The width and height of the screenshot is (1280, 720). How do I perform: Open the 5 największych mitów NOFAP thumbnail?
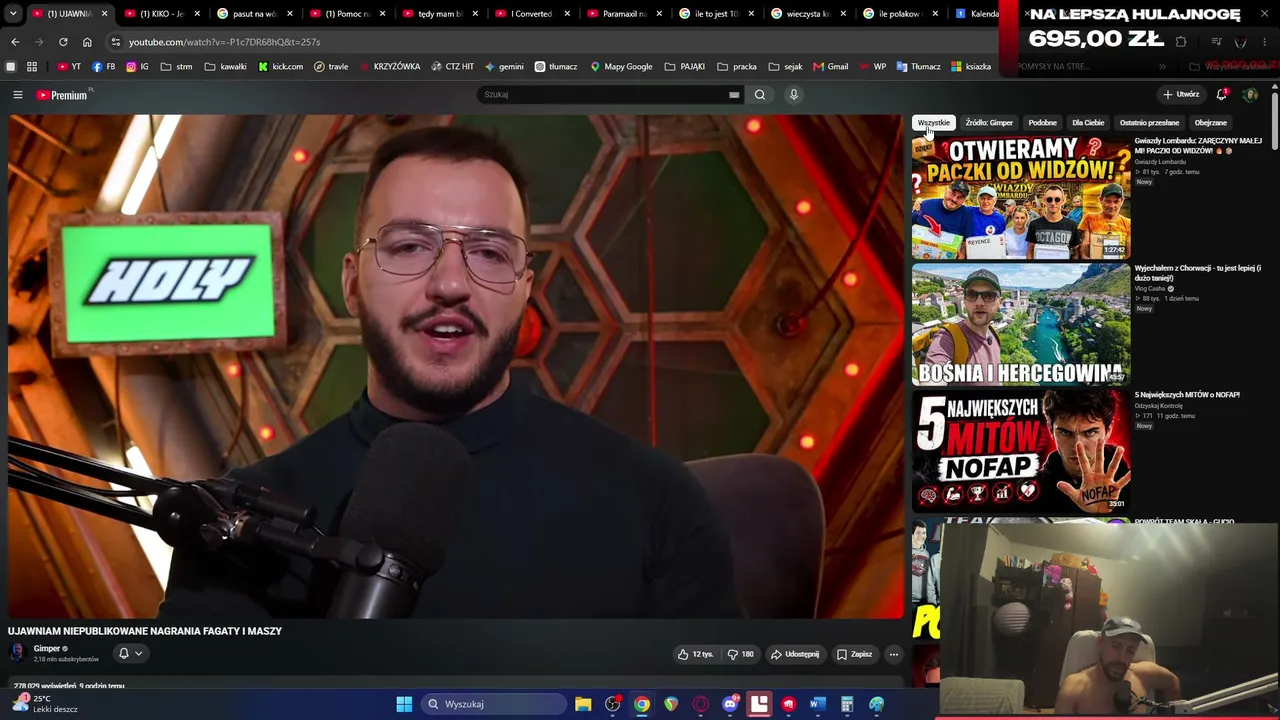(x=1021, y=451)
